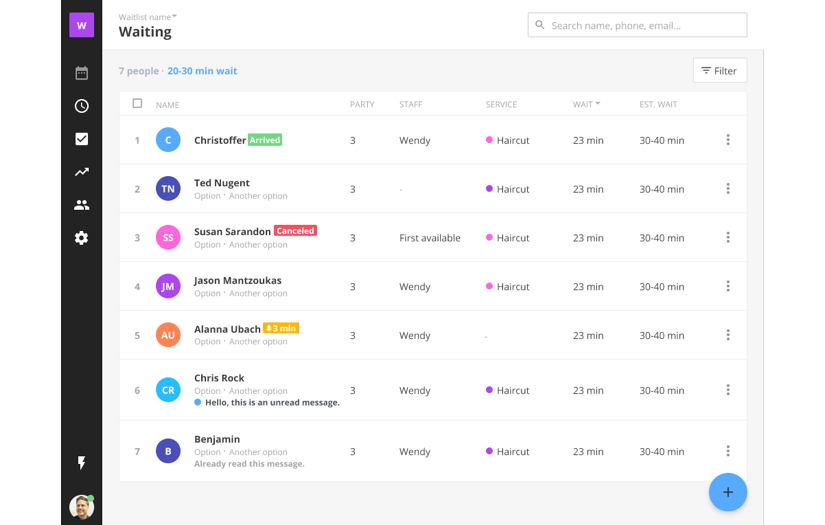Click the purple Haircut color dot for Benjamin
The height and width of the screenshot is (525, 825).
coord(489,451)
